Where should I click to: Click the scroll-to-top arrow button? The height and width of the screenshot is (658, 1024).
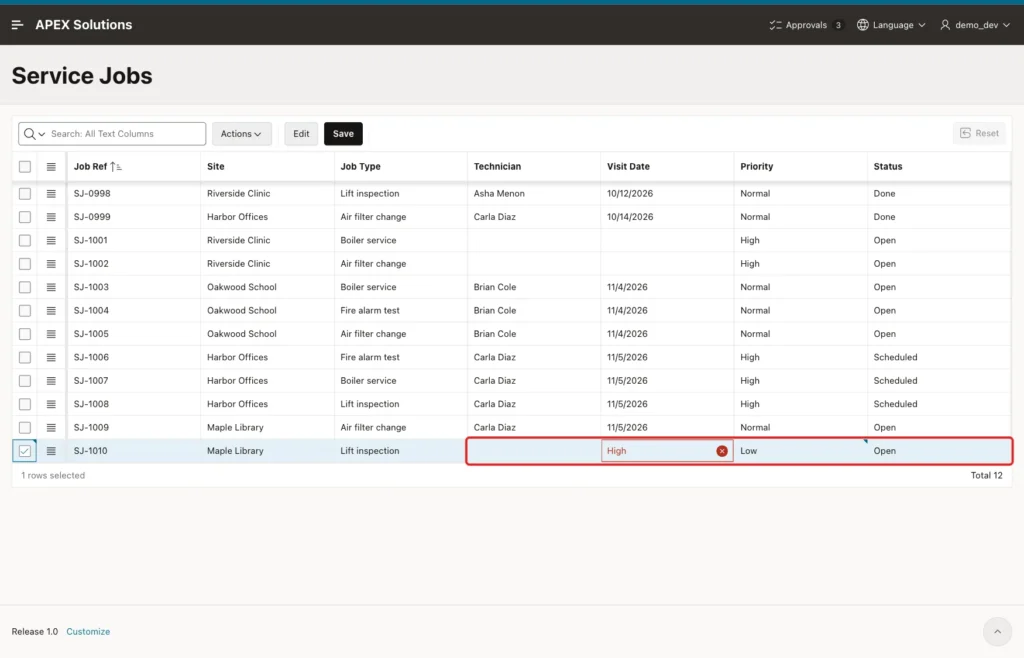997,631
